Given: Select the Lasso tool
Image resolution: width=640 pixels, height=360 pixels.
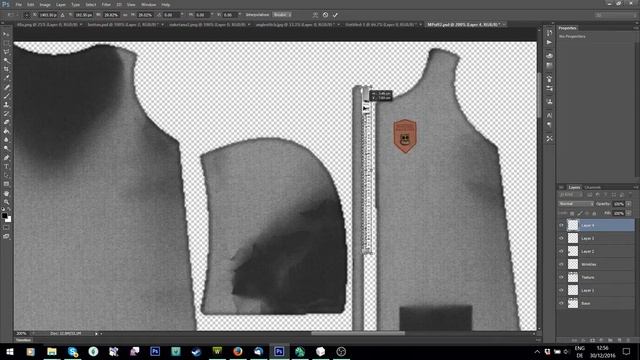Looking at the screenshot, I should [6, 52].
